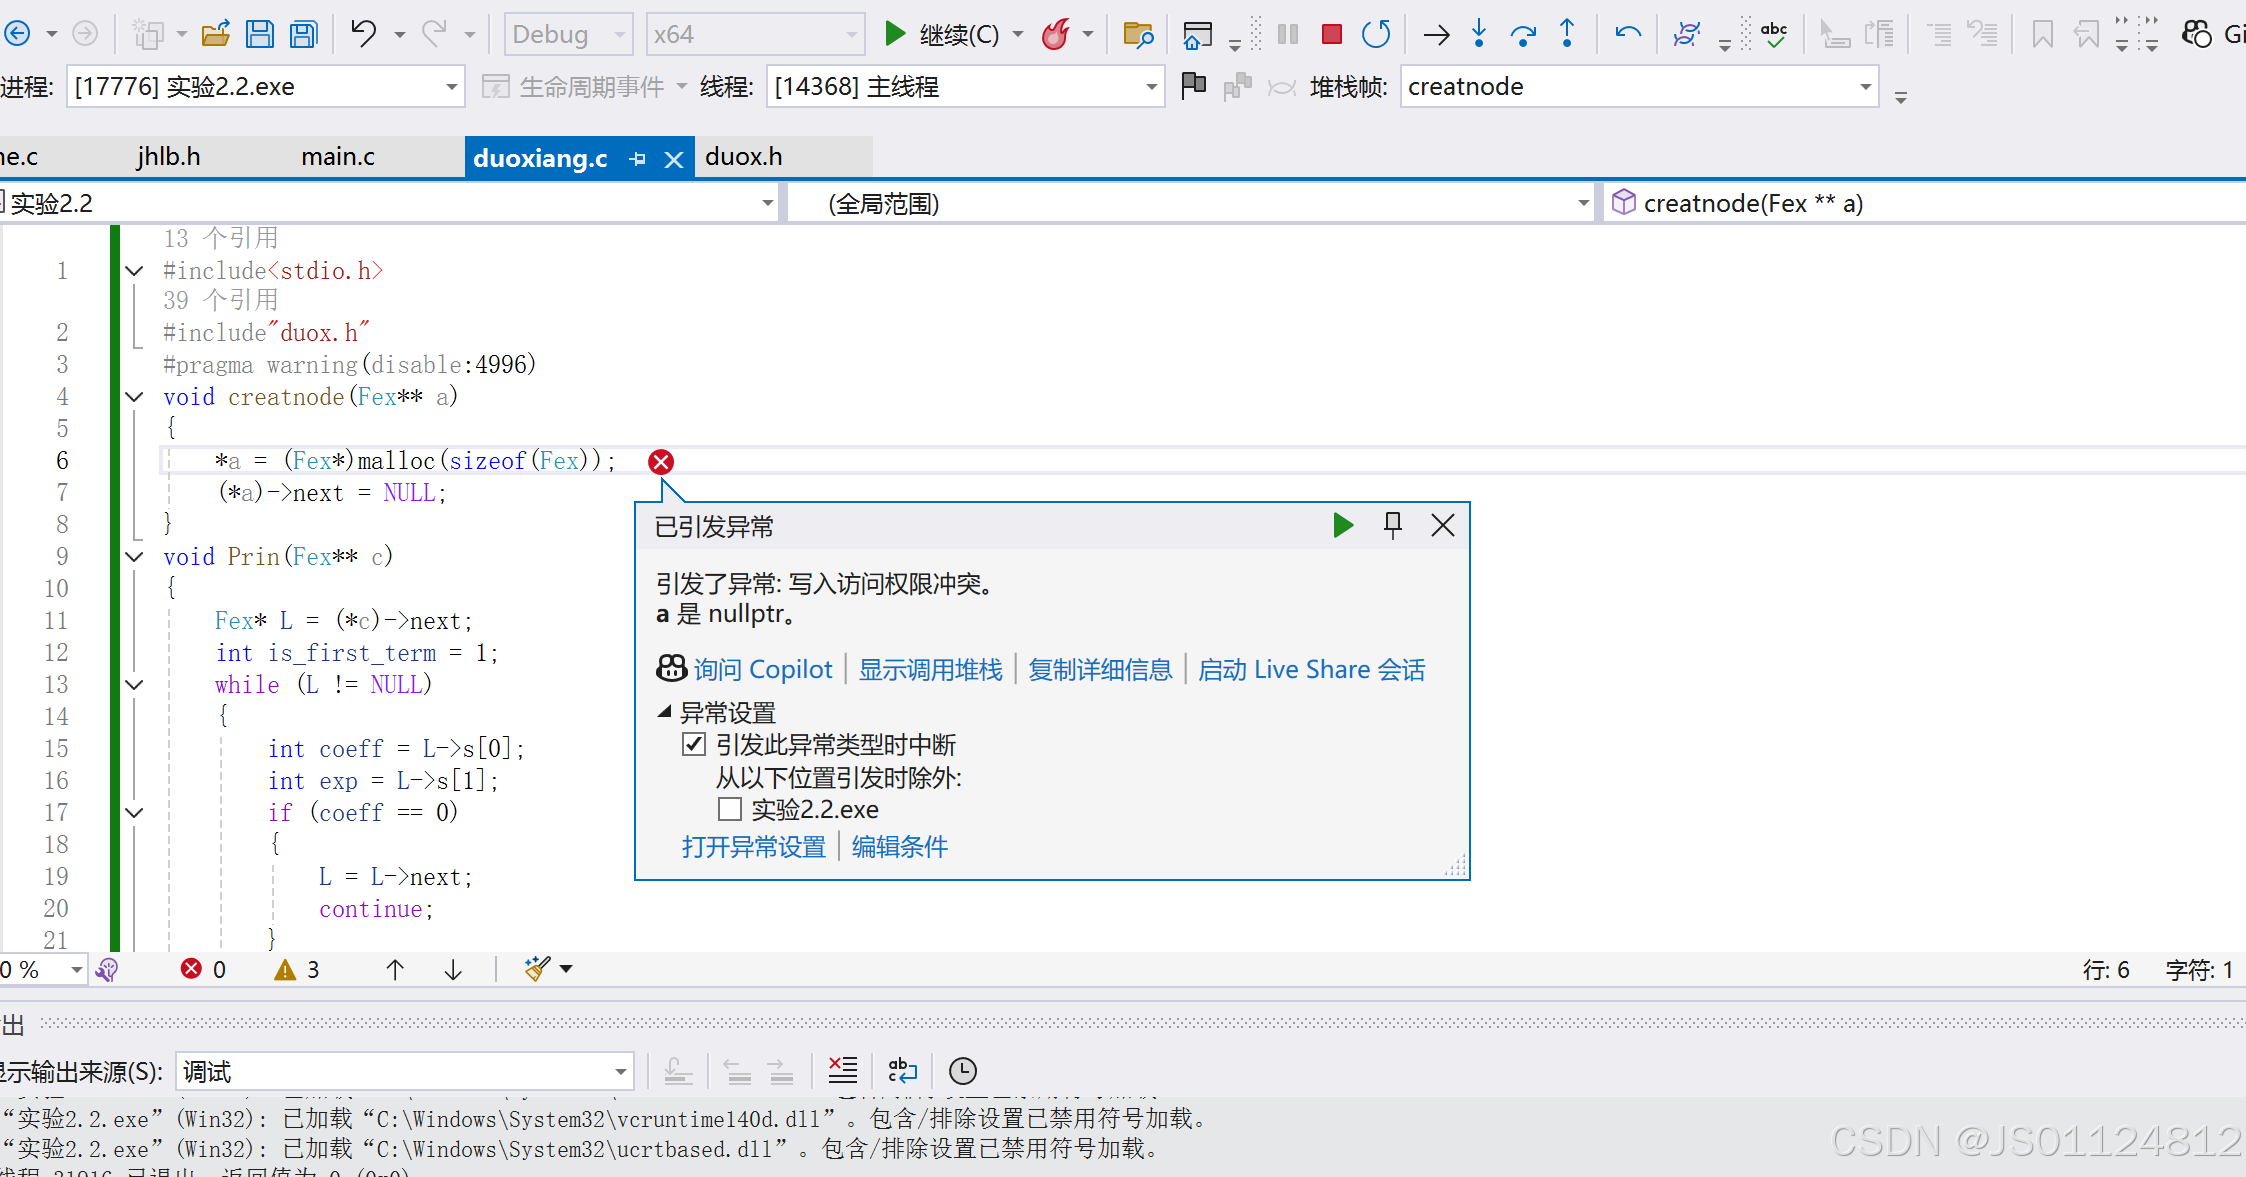Go to next issue with down arrow
Screen dimensions: 2246x1177
(x=453, y=969)
